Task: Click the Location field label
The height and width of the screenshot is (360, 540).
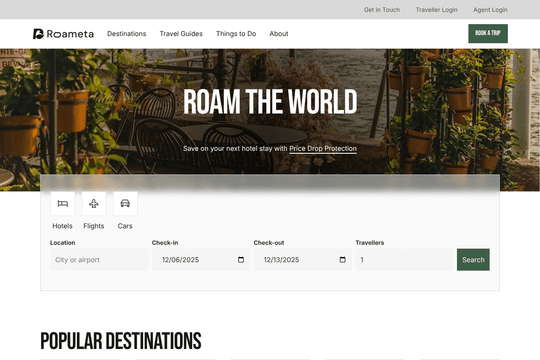Action: (63, 243)
